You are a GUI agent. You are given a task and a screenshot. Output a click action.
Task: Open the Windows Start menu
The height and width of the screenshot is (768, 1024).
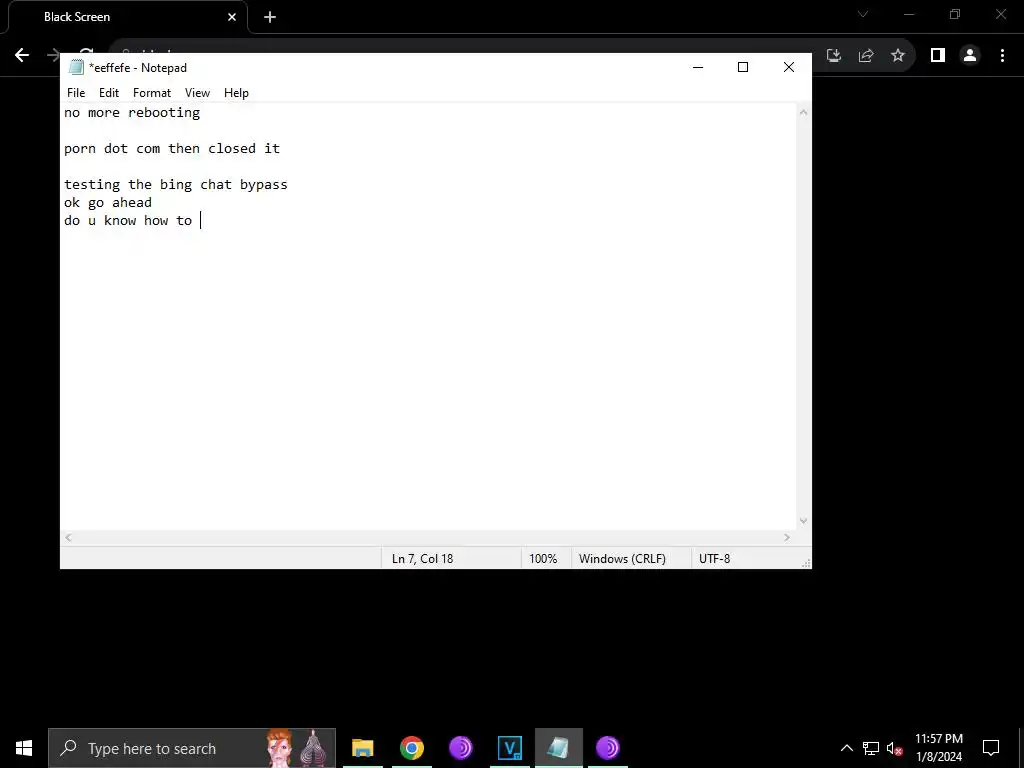click(24, 748)
